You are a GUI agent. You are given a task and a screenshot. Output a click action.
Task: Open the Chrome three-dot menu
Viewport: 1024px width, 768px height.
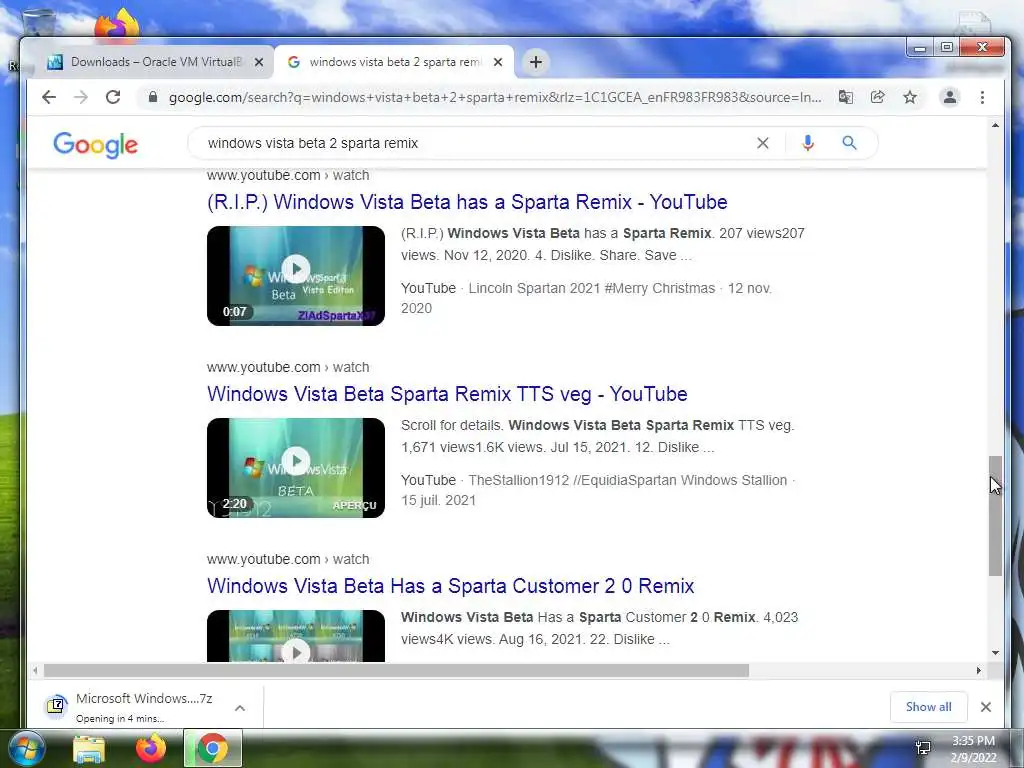(x=982, y=97)
